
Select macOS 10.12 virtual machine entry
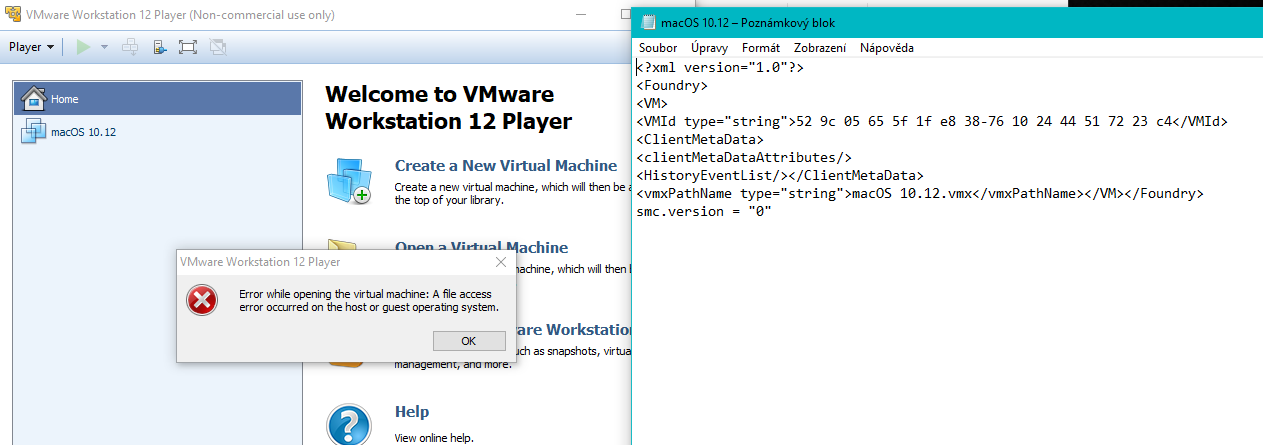coord(158,131)
